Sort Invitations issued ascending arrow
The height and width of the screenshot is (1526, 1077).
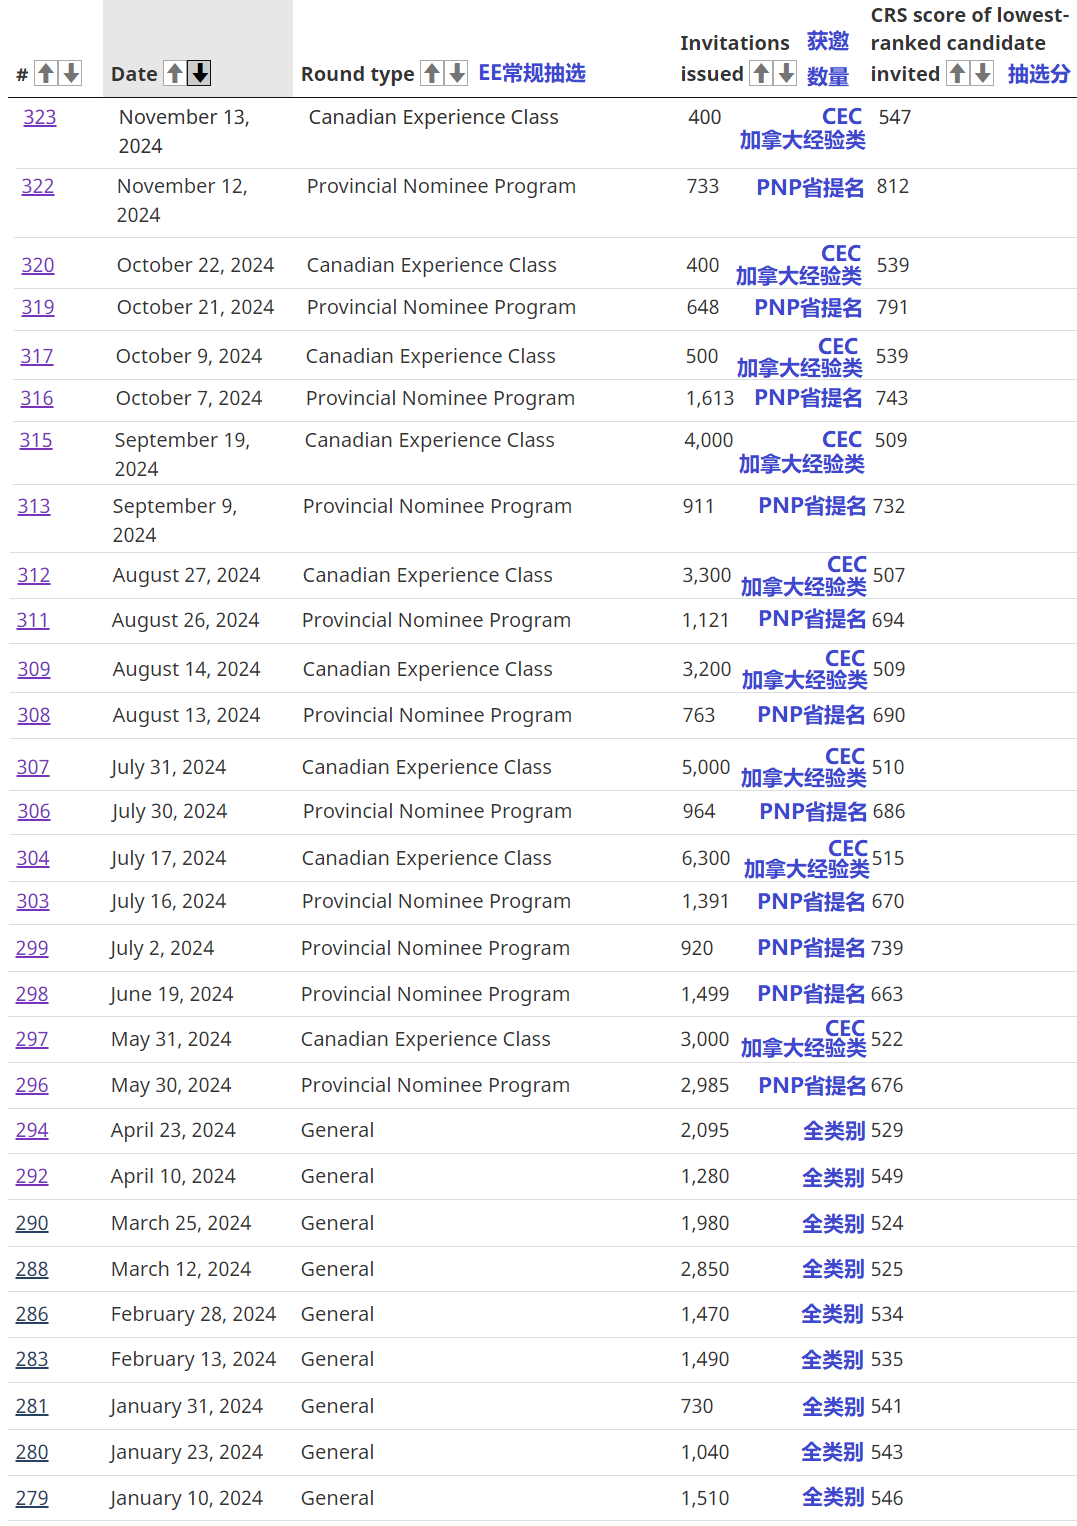pos(761,73)
